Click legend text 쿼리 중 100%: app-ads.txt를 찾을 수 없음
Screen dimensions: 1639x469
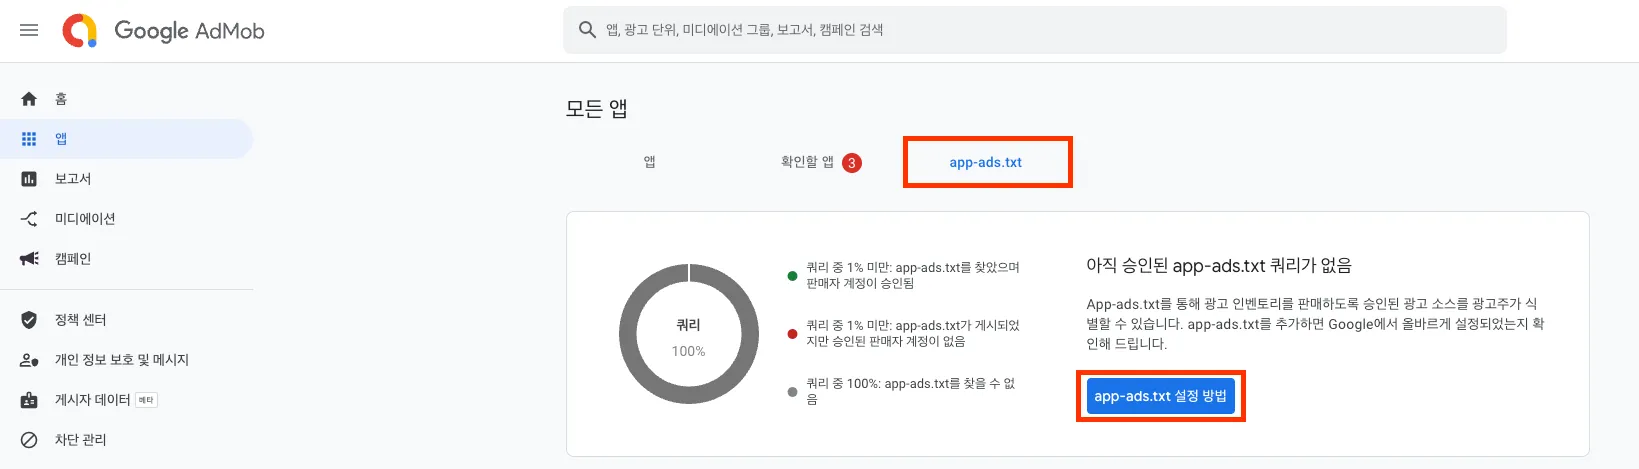click(910, 391)
